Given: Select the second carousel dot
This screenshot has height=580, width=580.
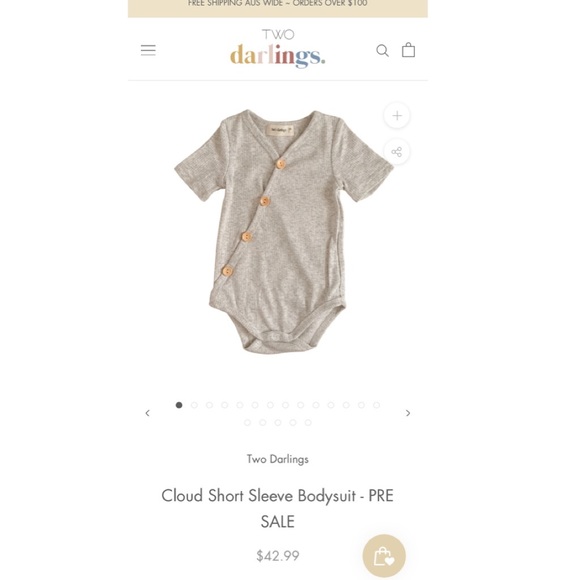Looking at the screenshot, I should coord(194,405).
